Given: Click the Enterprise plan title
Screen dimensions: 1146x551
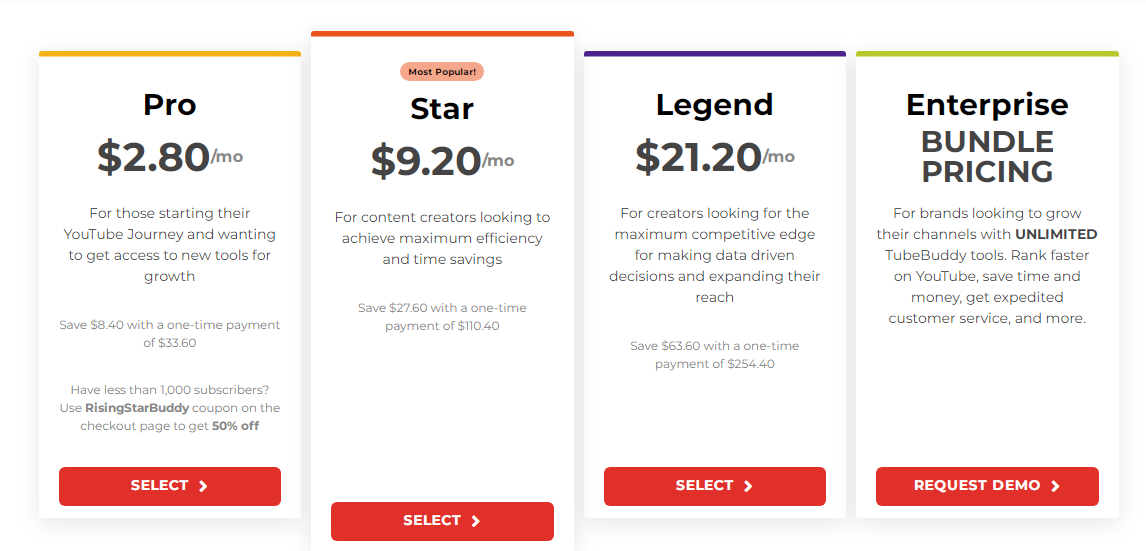Looking at the screenshot, I should (987, 105).
